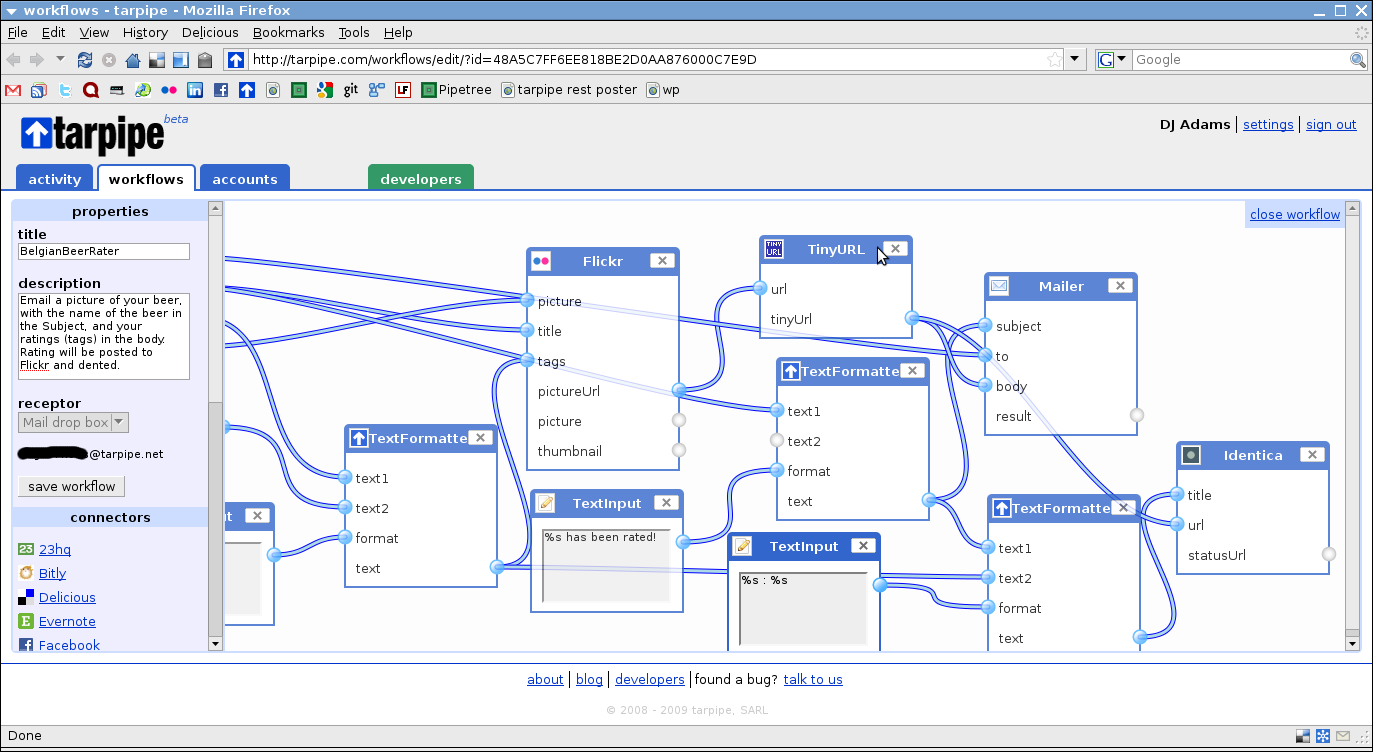Click the text area with '%s has been rated!'
The image size is (1373, 752).
pos(606,566)
